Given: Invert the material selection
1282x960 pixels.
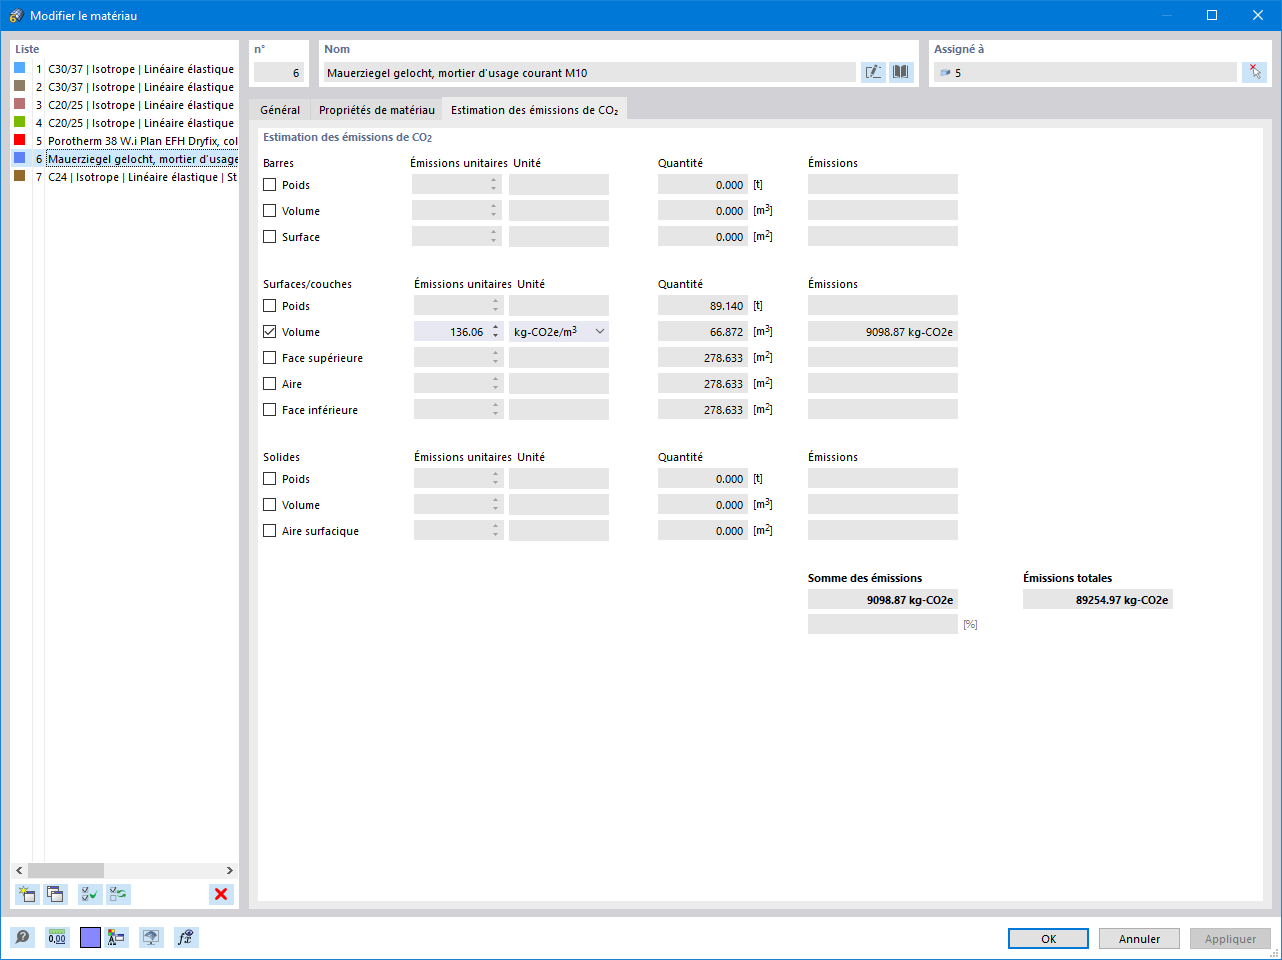Looking at the screenshot, I should point(119,894).
